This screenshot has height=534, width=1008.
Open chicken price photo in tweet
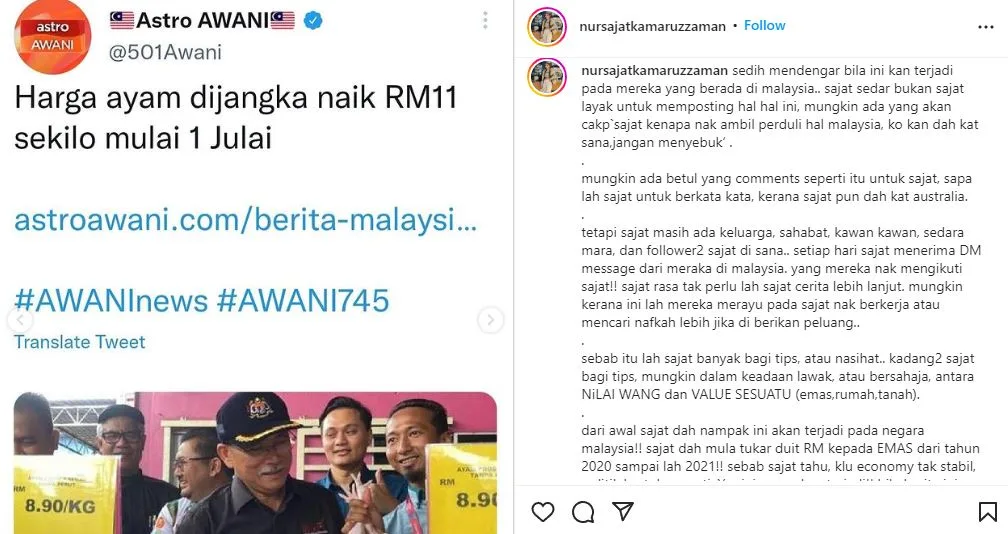(255, 463)
